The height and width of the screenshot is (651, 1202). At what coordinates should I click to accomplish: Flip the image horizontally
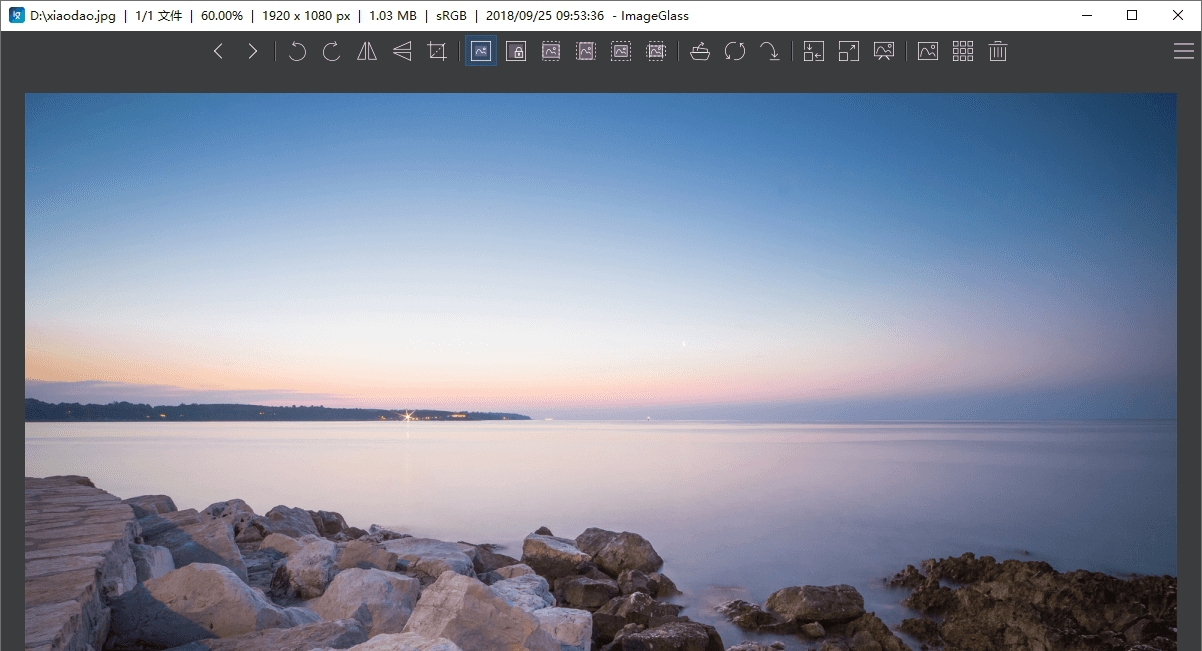click(366, 51)
